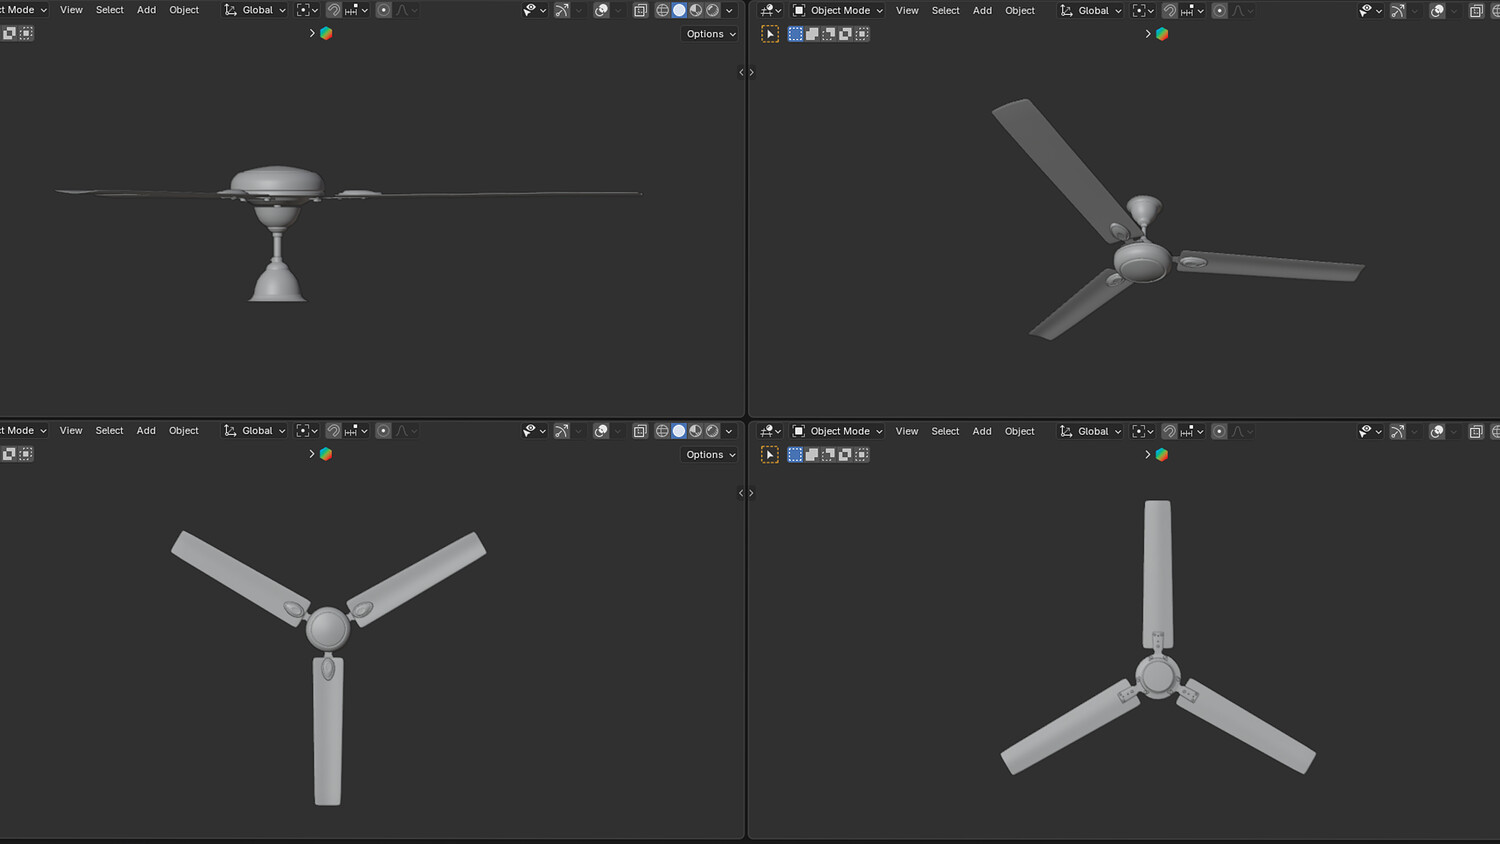Switch side-view fan viewport to wireframe shading
This screenshot has width=1500, height=844.
(662, 10)
